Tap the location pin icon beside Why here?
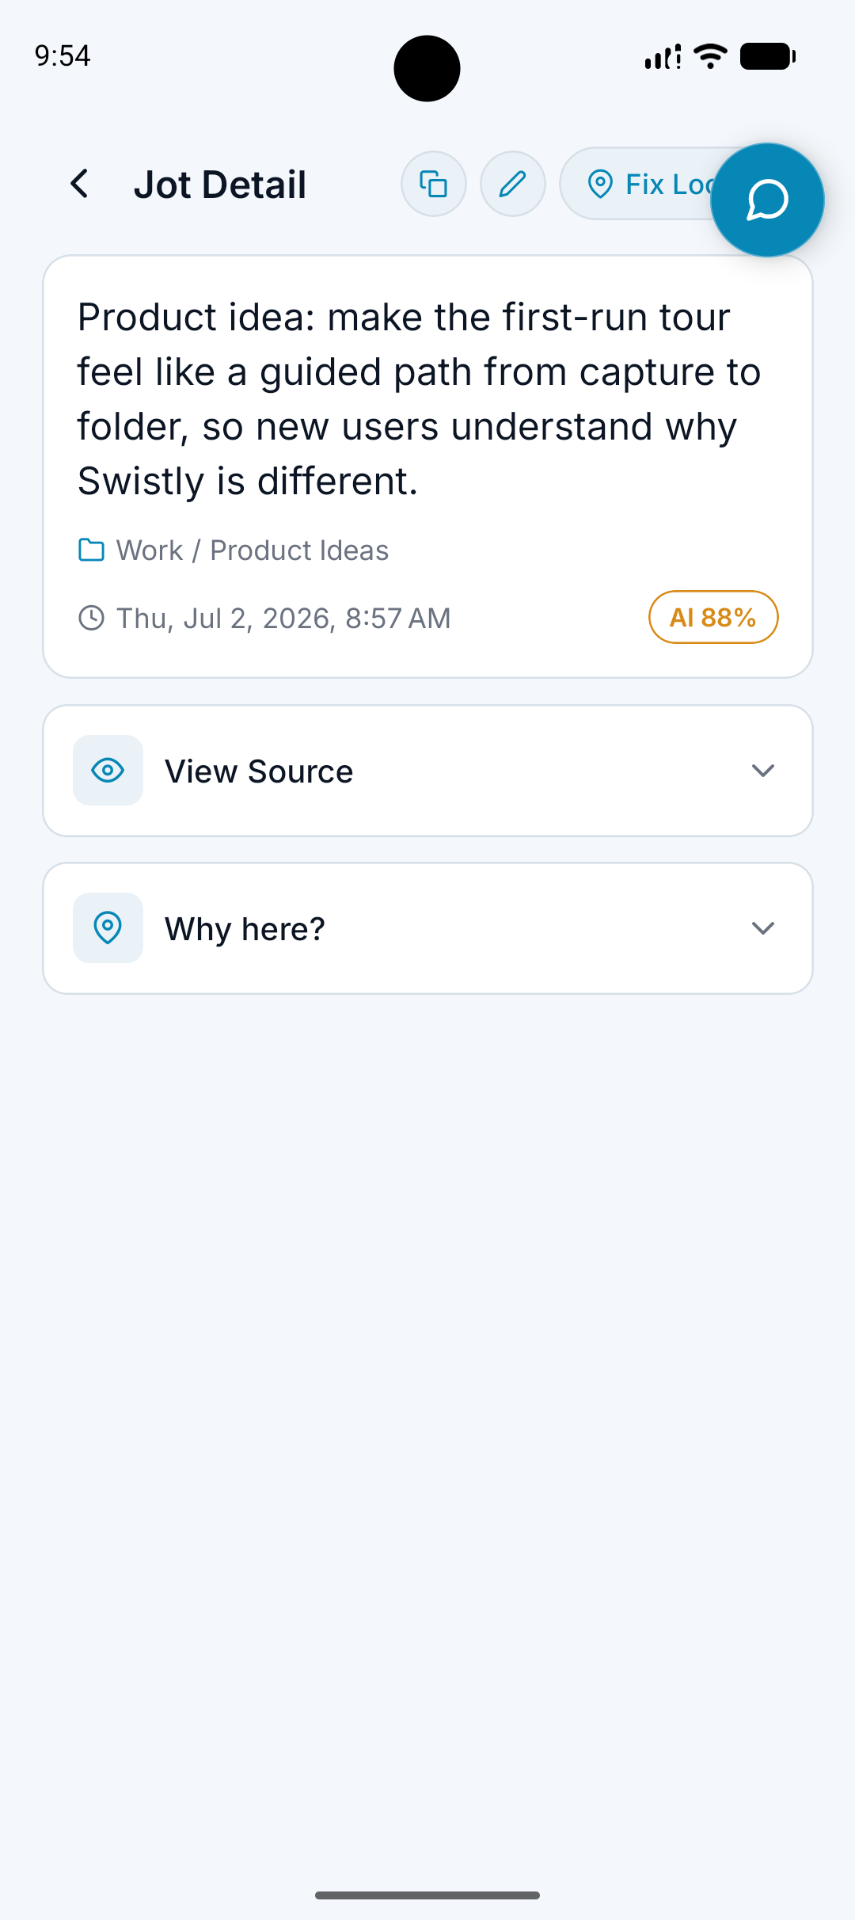The width and height of the screenshot is (855, 1920). (x=108, y=928)
